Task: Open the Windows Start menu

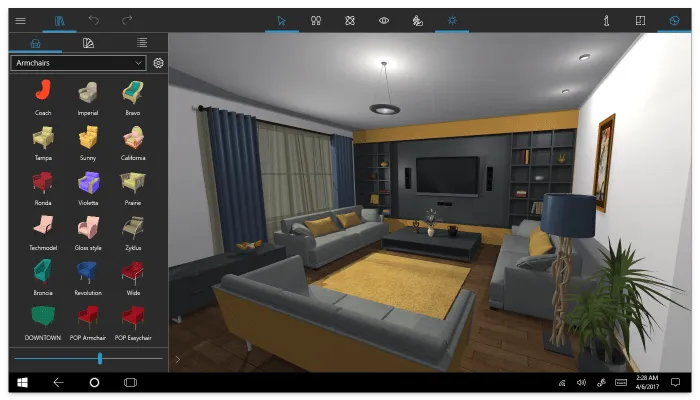Action: (x=22, y=383)
